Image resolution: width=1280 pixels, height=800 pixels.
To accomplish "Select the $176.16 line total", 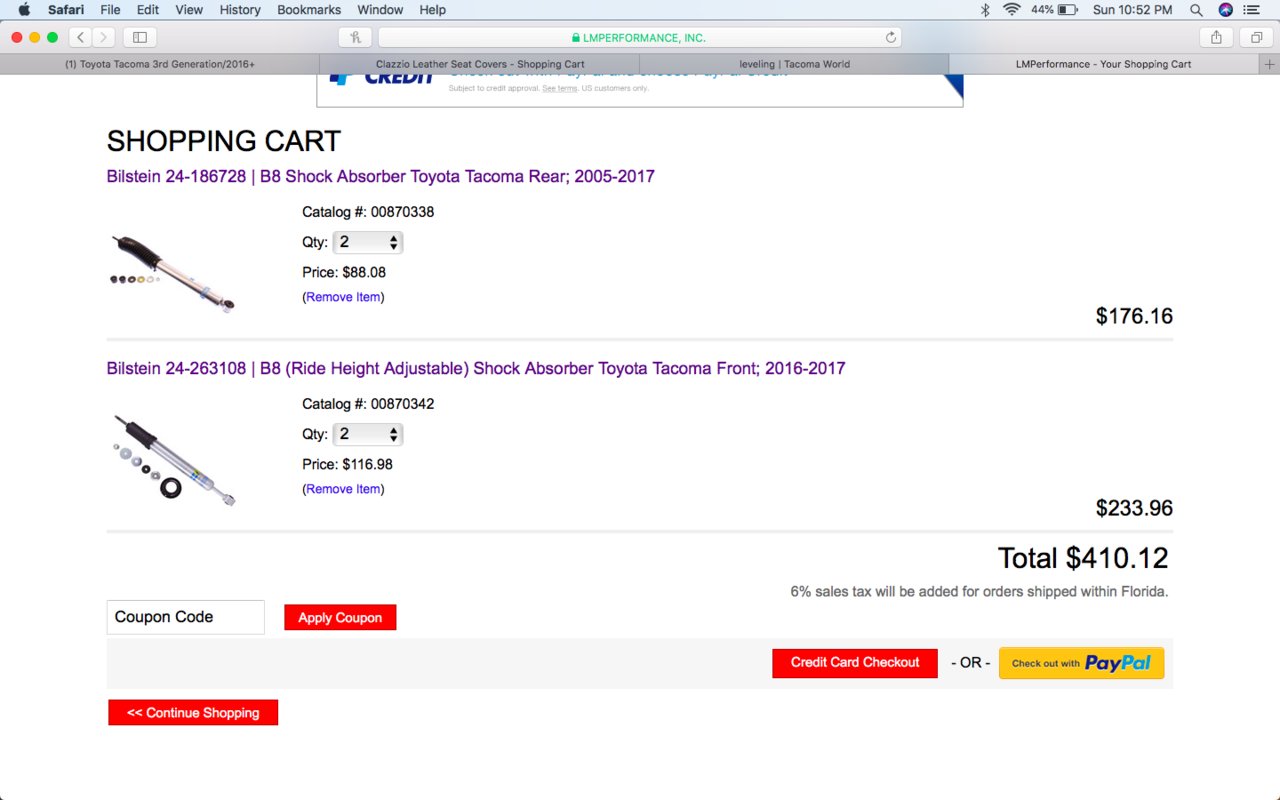I will pos(1134,317).
